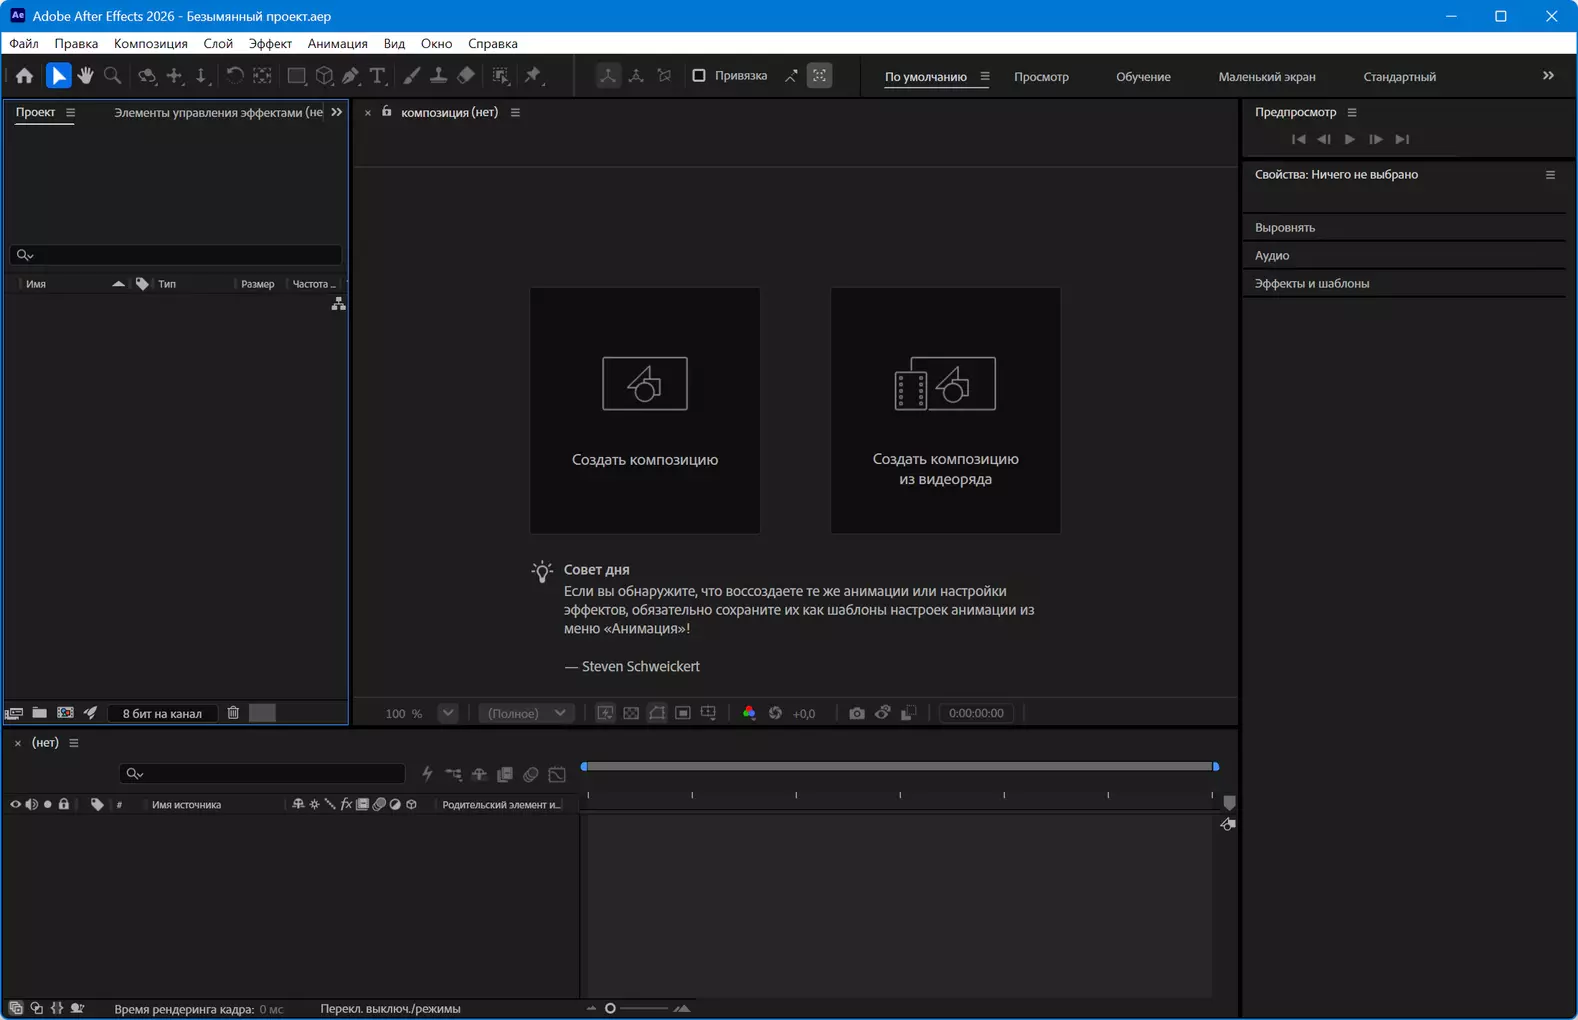This screenshot has width=1578, height=1020.
Task: Open the Файл menu
Action: (x=24, y=43)
